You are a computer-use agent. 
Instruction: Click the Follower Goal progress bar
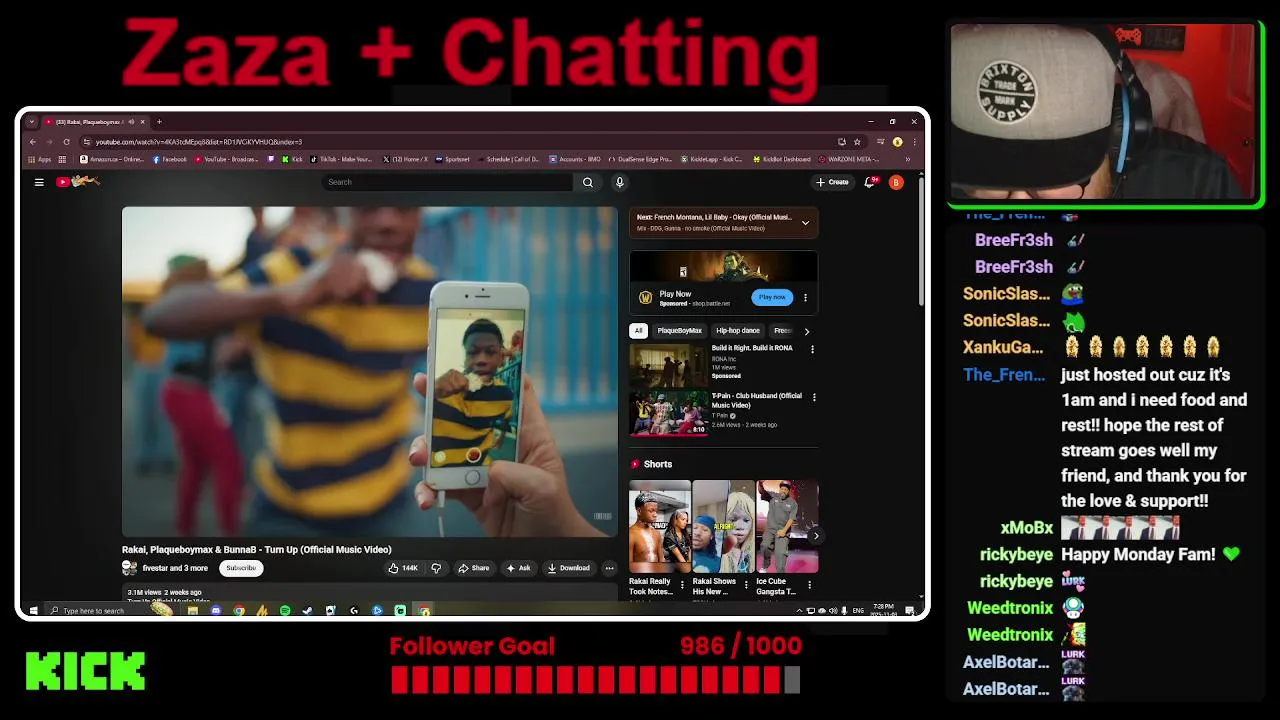595,680
